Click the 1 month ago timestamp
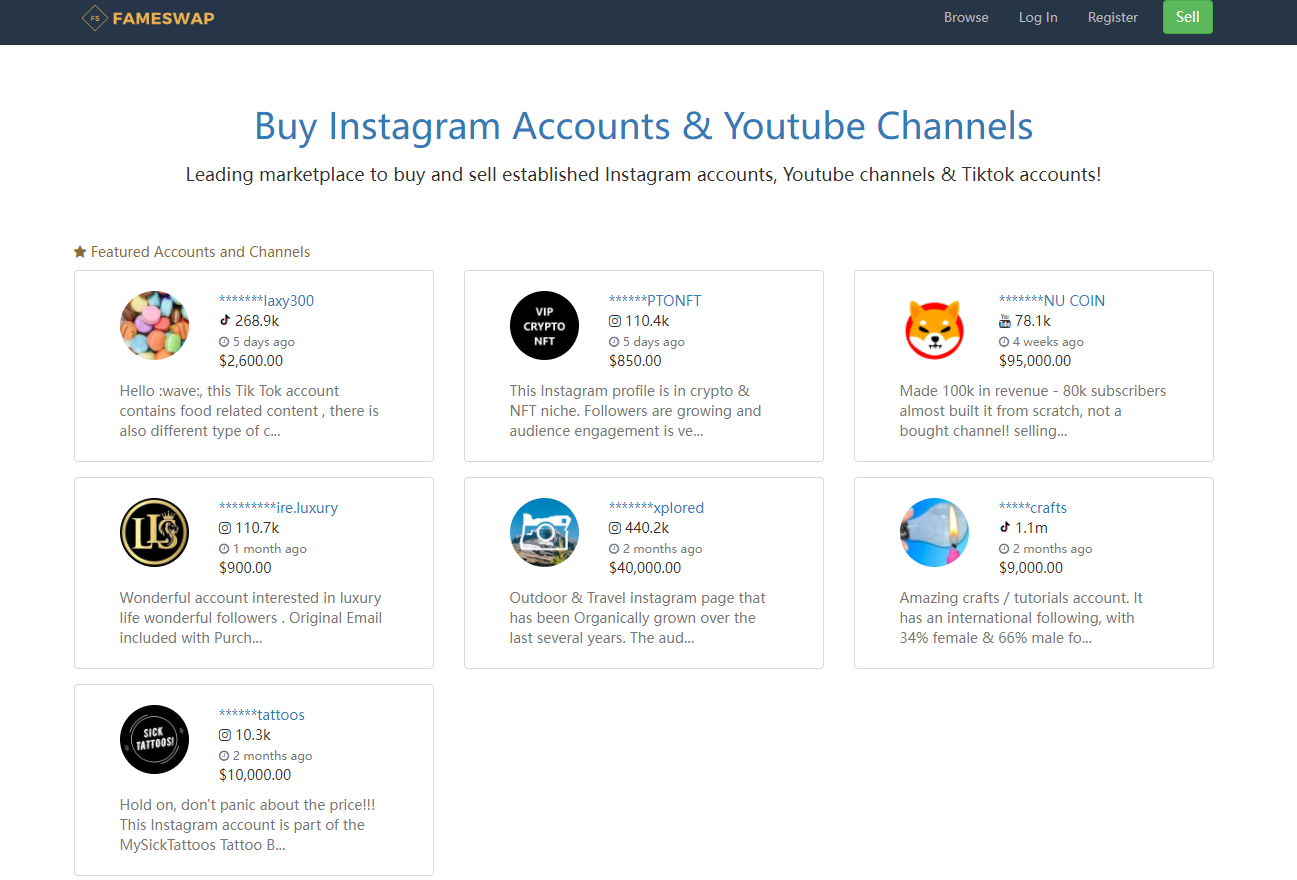This screenshot has height=880, width=1297. 269,549
